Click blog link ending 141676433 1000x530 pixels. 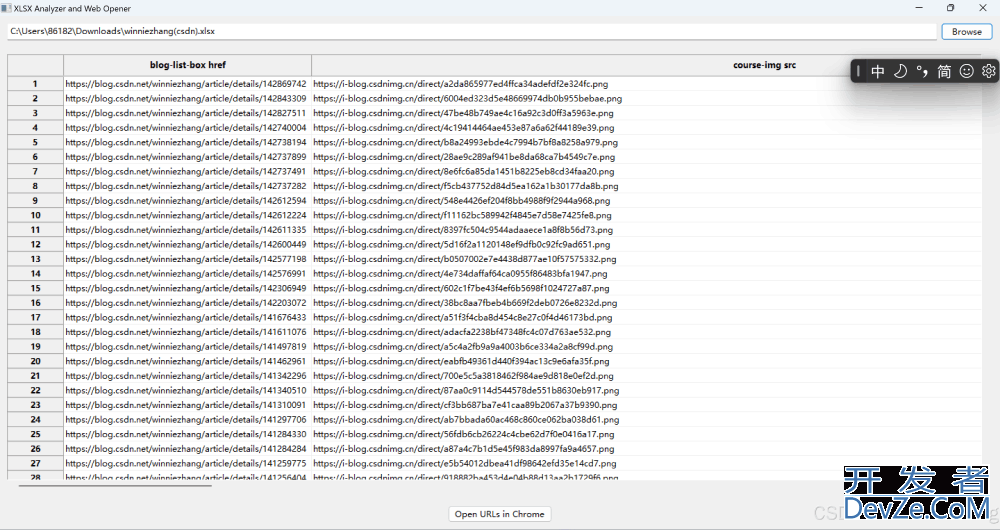[x=186, y=317]
